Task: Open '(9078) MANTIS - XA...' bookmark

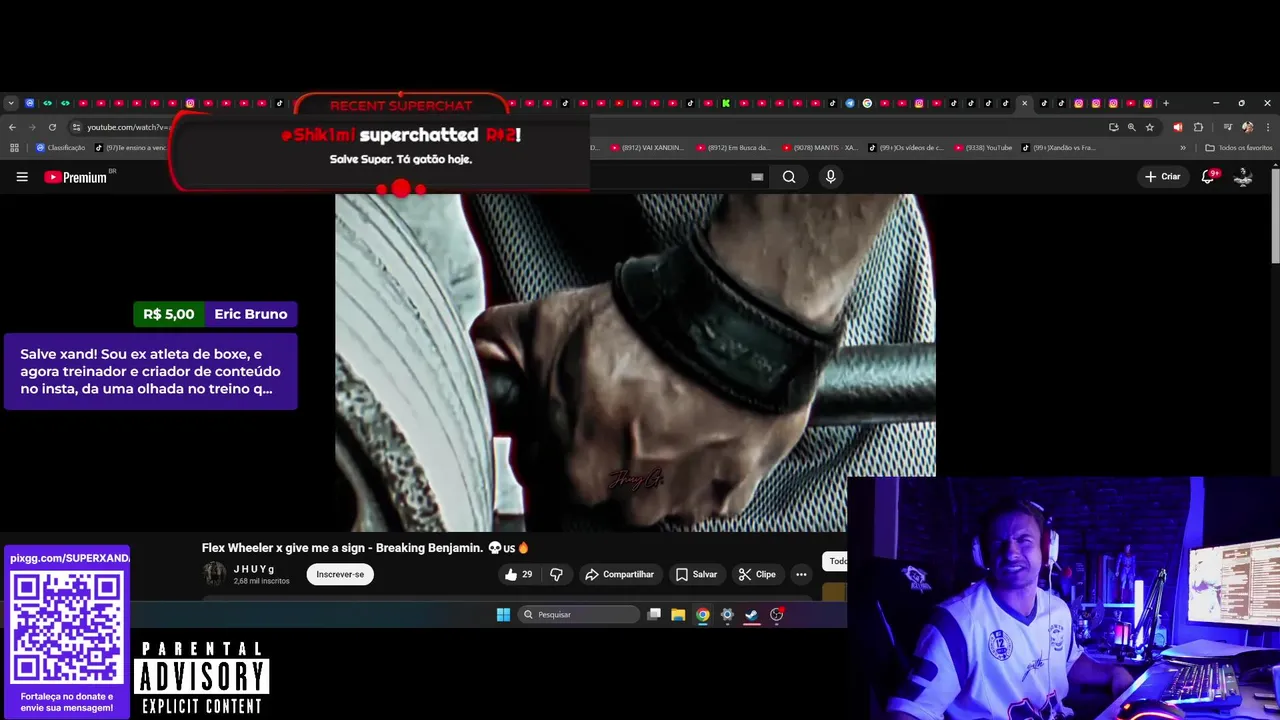Action: coord(820,148)
